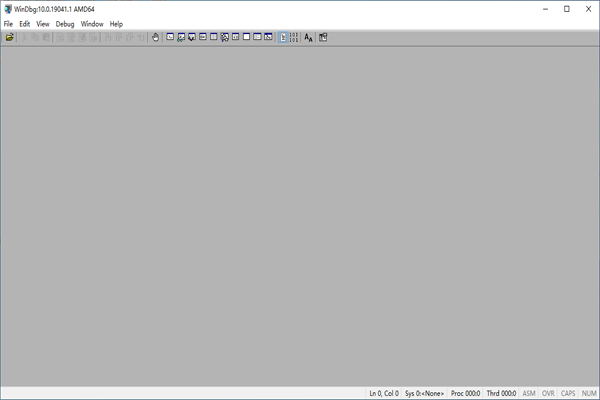Open the Disassembly window icon
This screenshot has width=600, height=400.
(x=236, y=37)
